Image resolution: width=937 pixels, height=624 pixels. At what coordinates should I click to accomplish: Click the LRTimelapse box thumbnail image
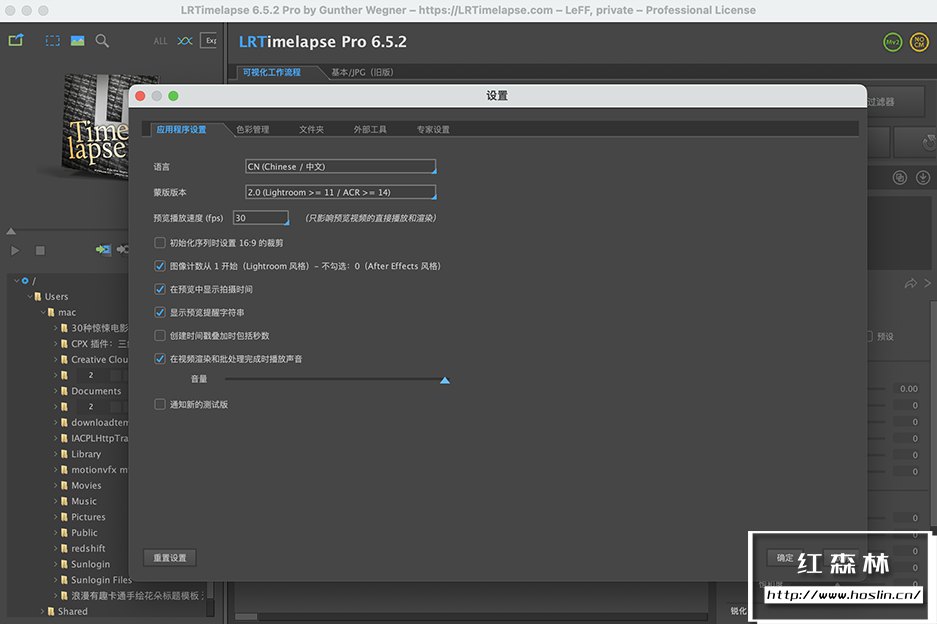coord(96,127)
